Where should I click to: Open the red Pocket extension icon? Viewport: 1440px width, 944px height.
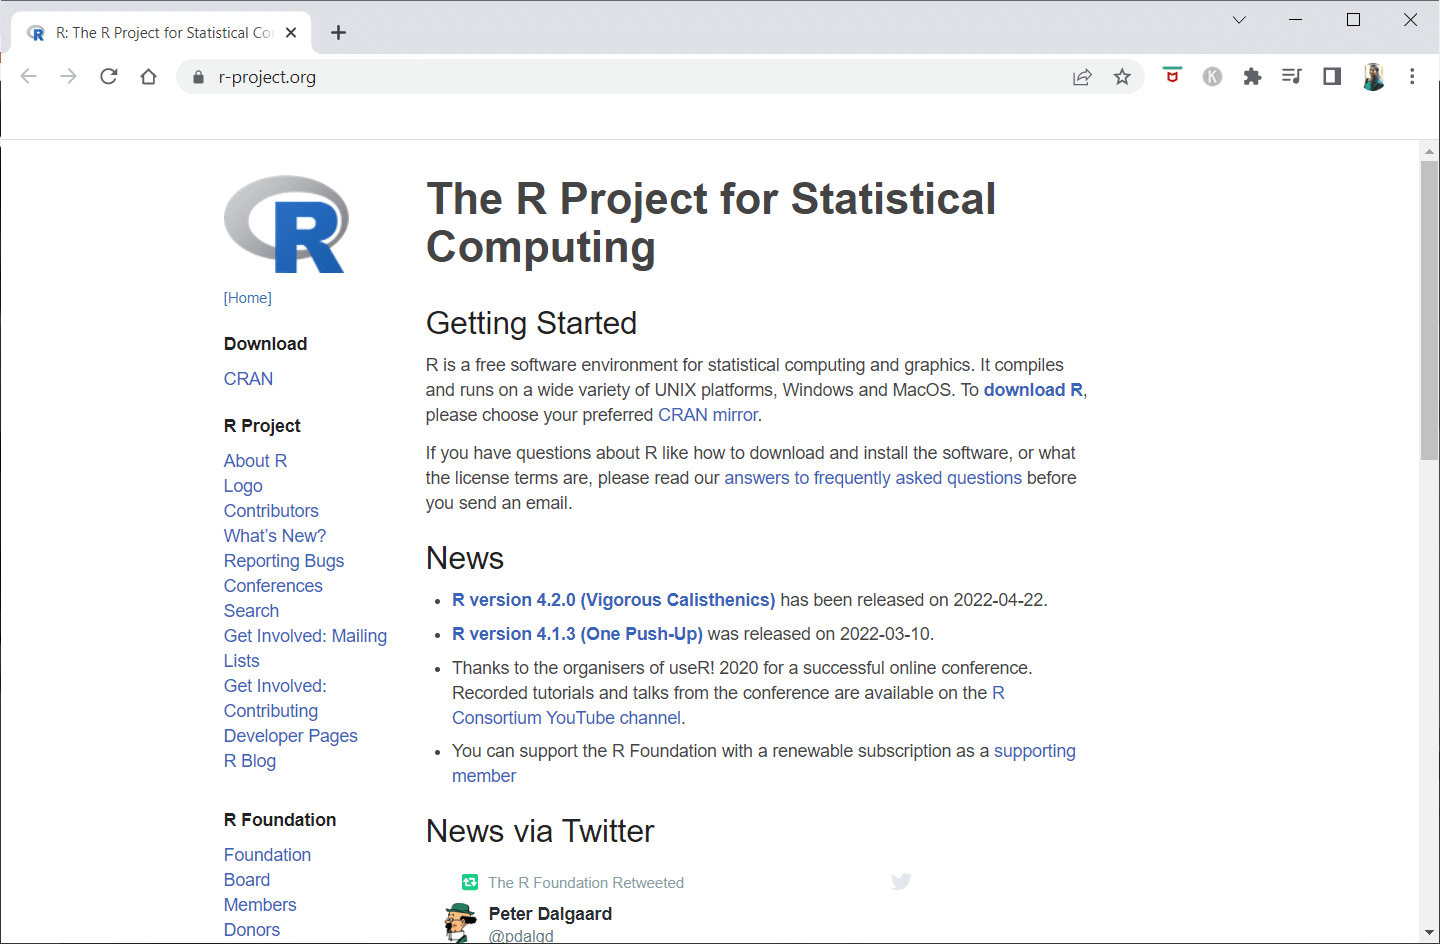(1172, 75)
